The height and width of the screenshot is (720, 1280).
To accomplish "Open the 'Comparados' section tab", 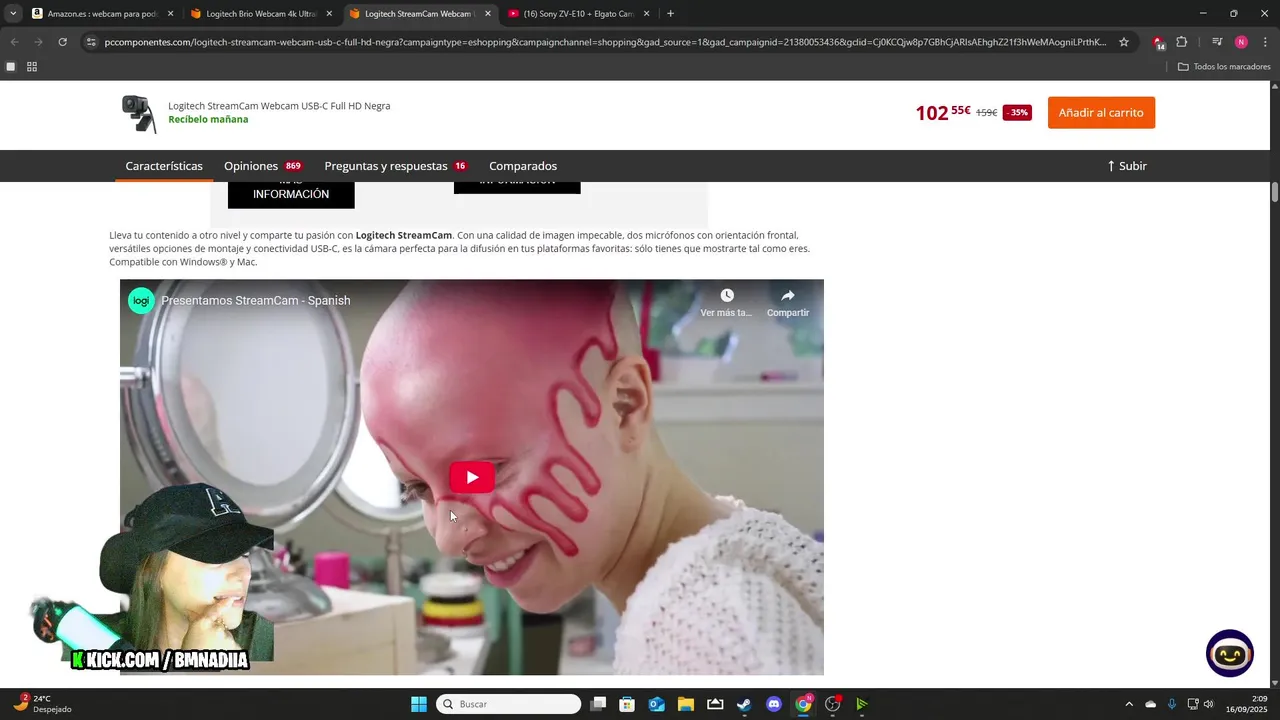I will [x=523, y=166].
